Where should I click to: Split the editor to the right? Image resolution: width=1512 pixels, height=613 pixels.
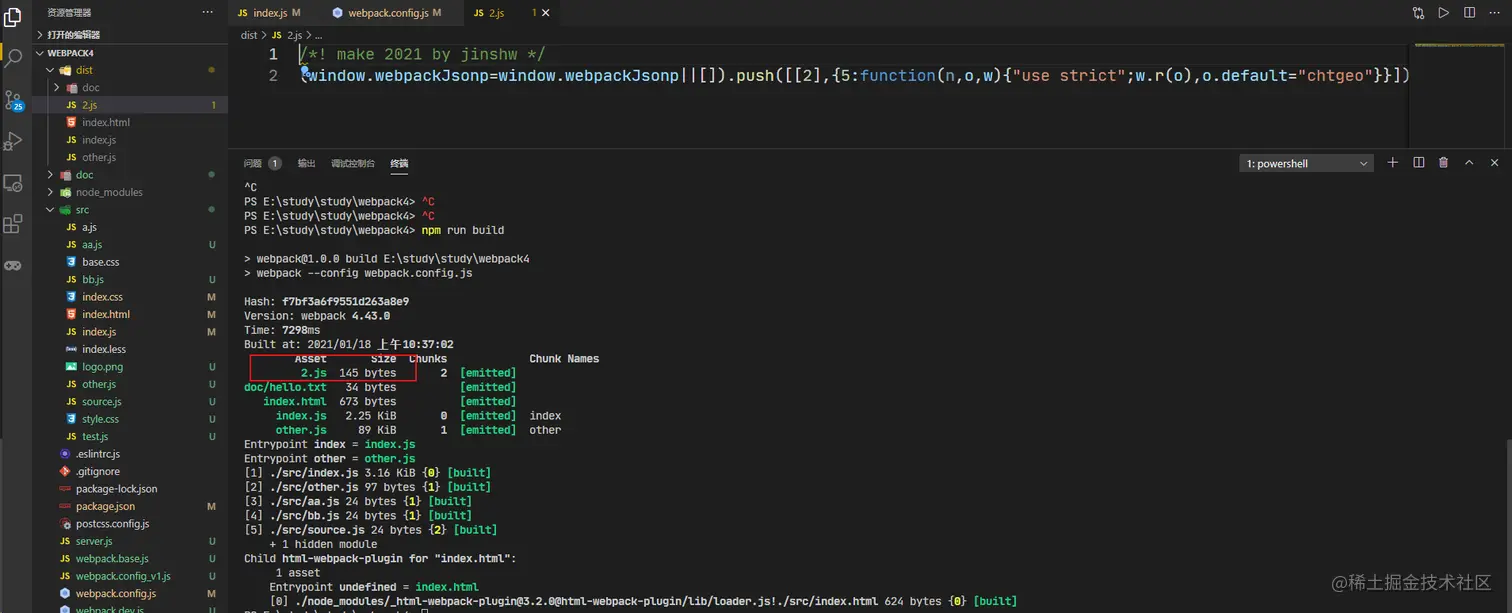pyautogui.click(x=1469, y=13)
